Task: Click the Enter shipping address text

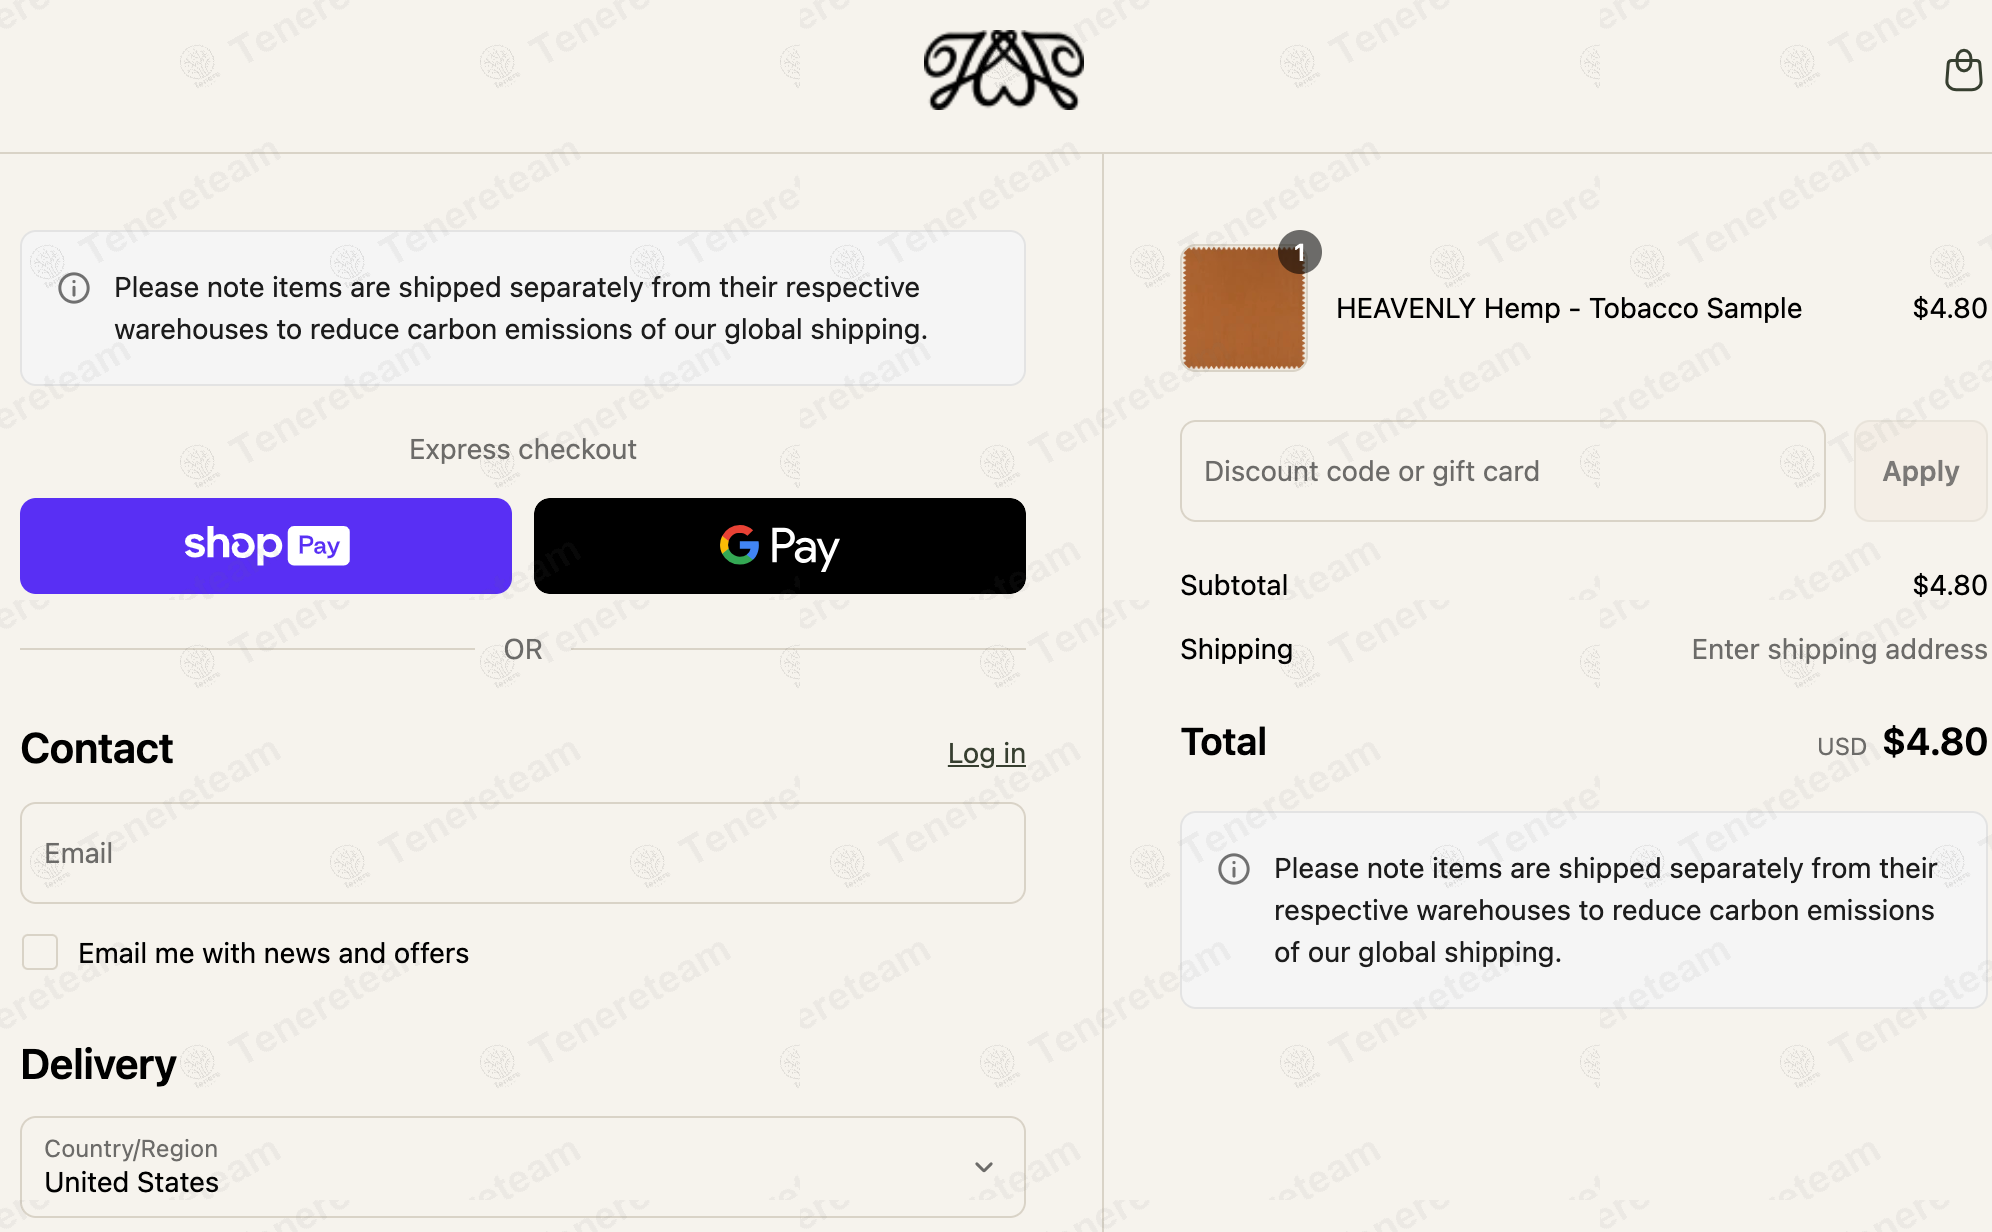Action: pos(1839,649)
